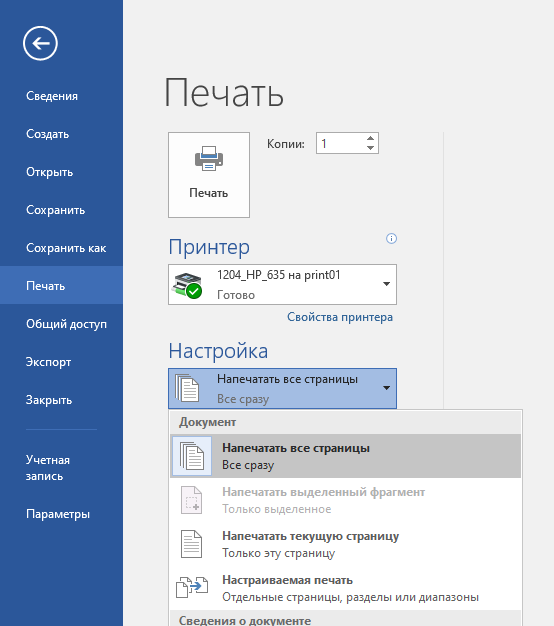Click the Настраиваемая печать icon
The image size is (554, 626).
coord(192,588)
